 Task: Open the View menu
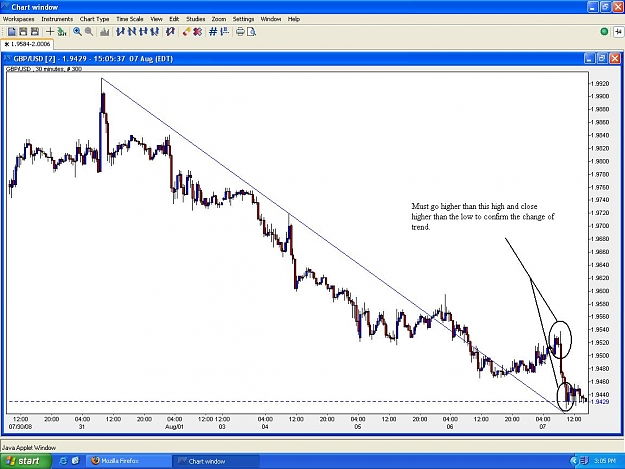(156, 19)
